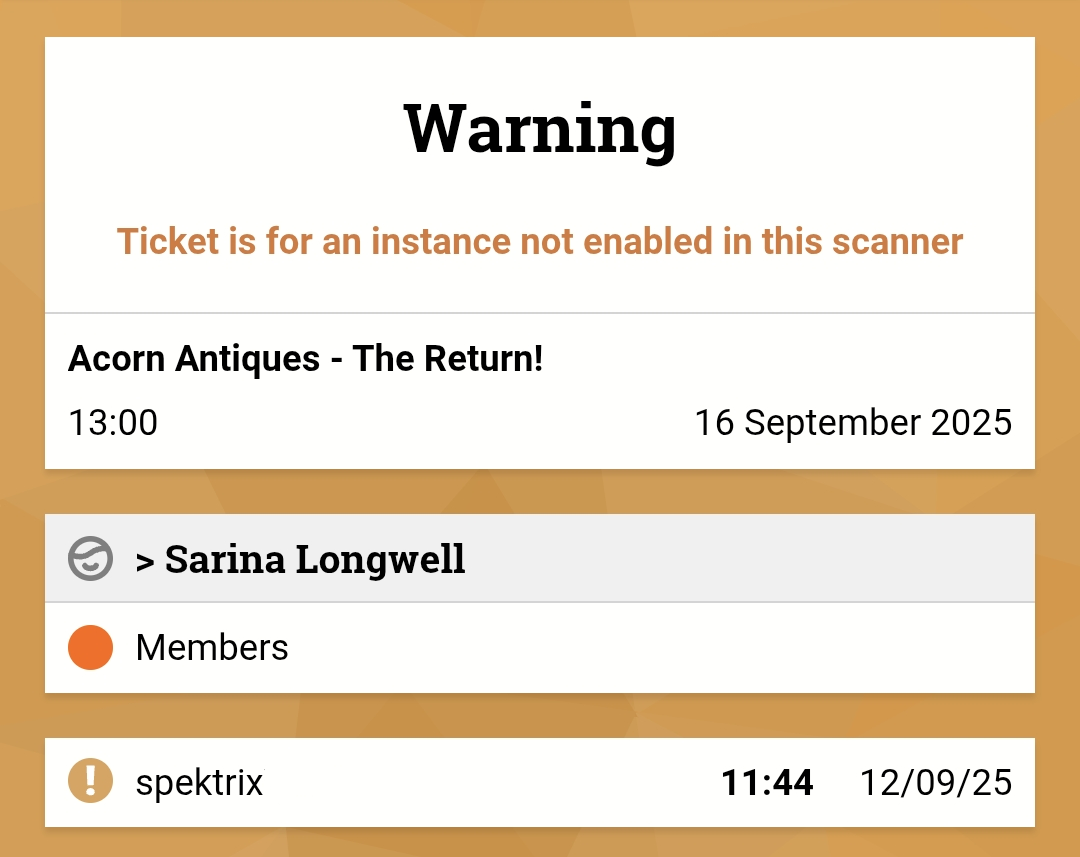
Task: Tap the warning footer row to acknowledge
Action: [540, 782]
